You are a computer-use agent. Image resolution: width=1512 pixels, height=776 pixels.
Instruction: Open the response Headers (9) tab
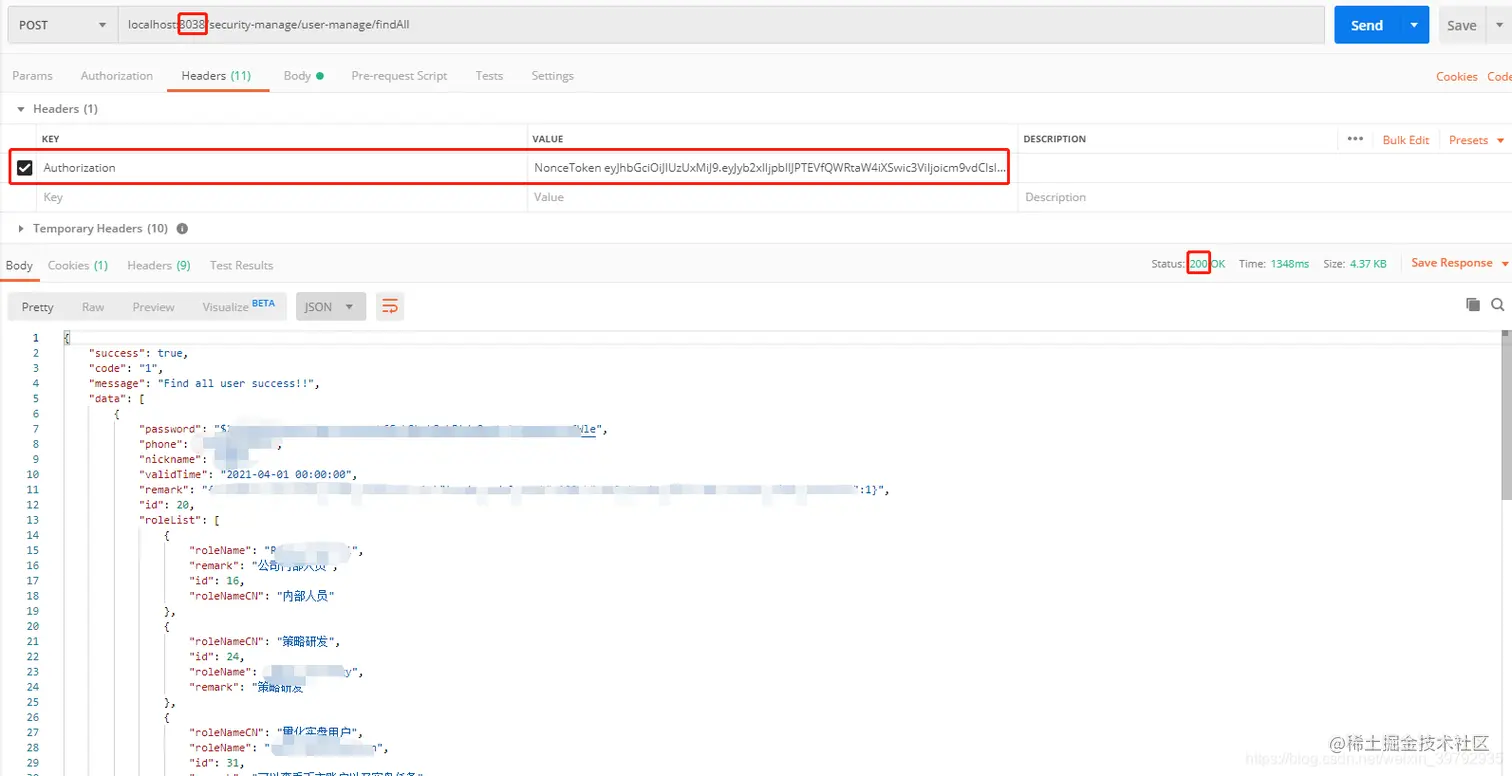pos(159,266)
